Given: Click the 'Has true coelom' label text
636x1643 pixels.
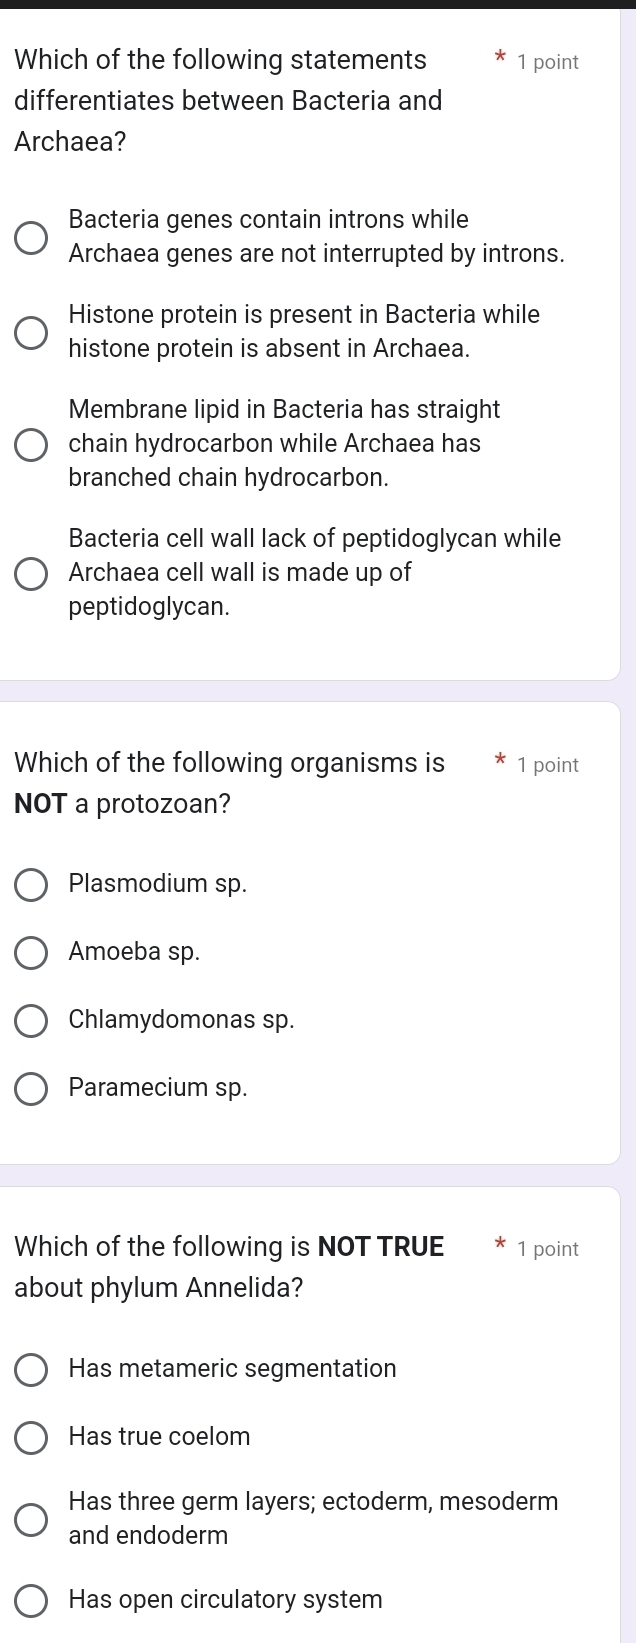Looking at the screenshot, I should tap(159, 1437).
